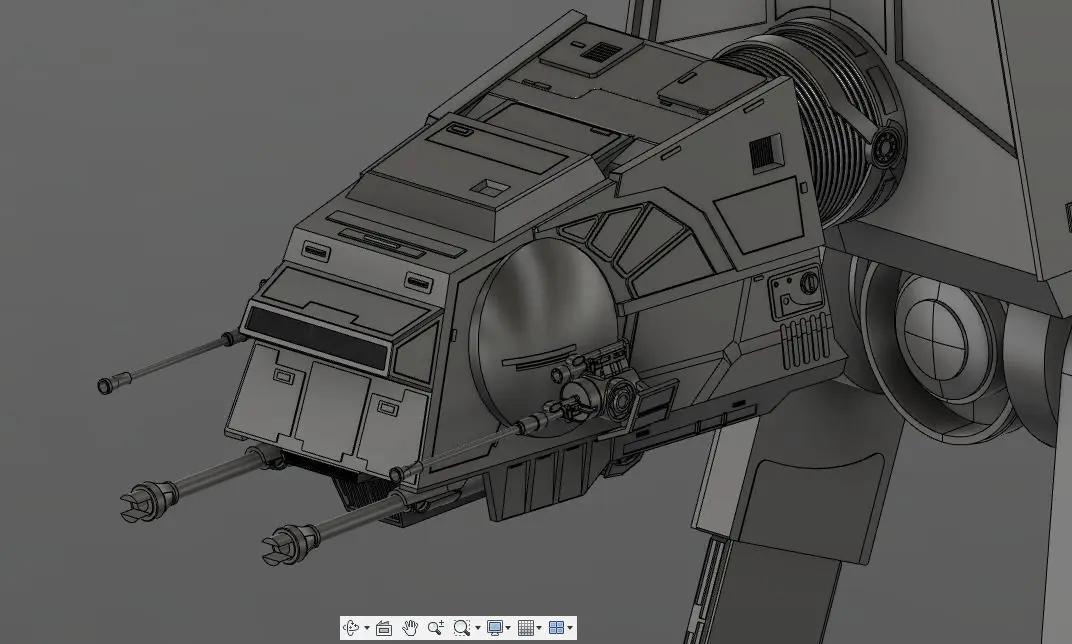Click the Look At icon
1072x644 pixels.
[384, 628]
